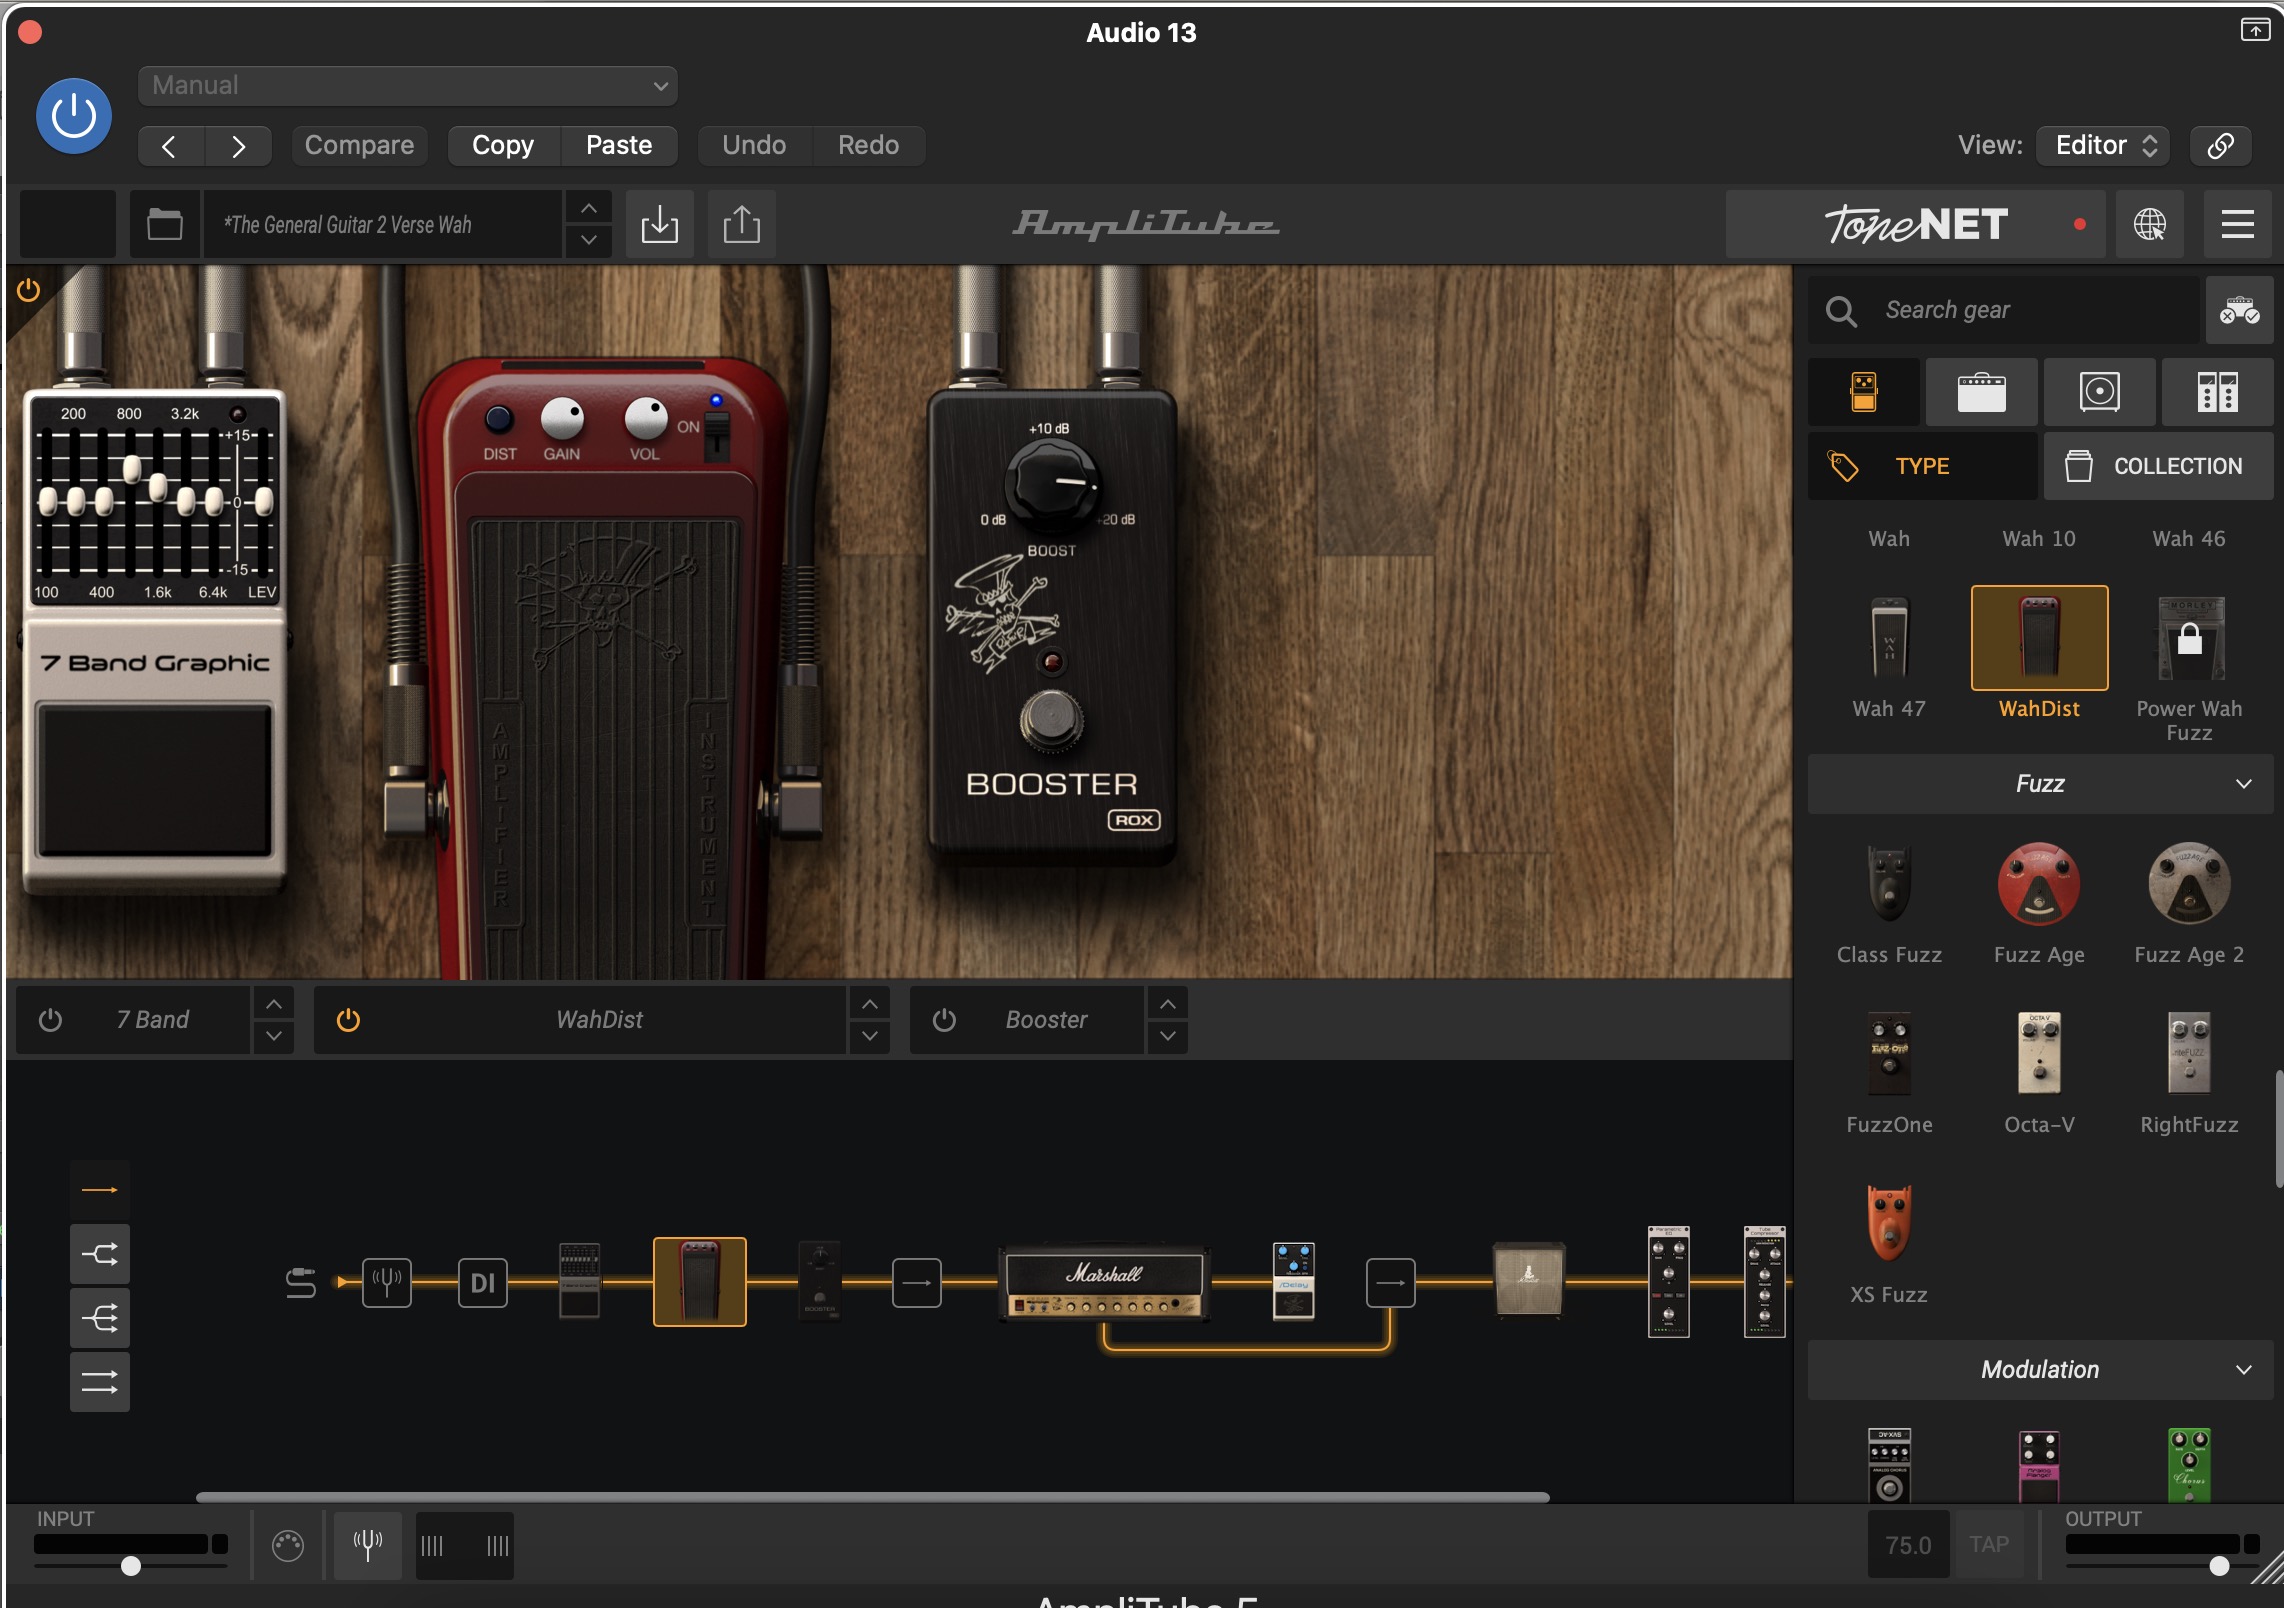Click the Booster slot up arrow
Screen dimensions: 2284x1608
1168,1003
